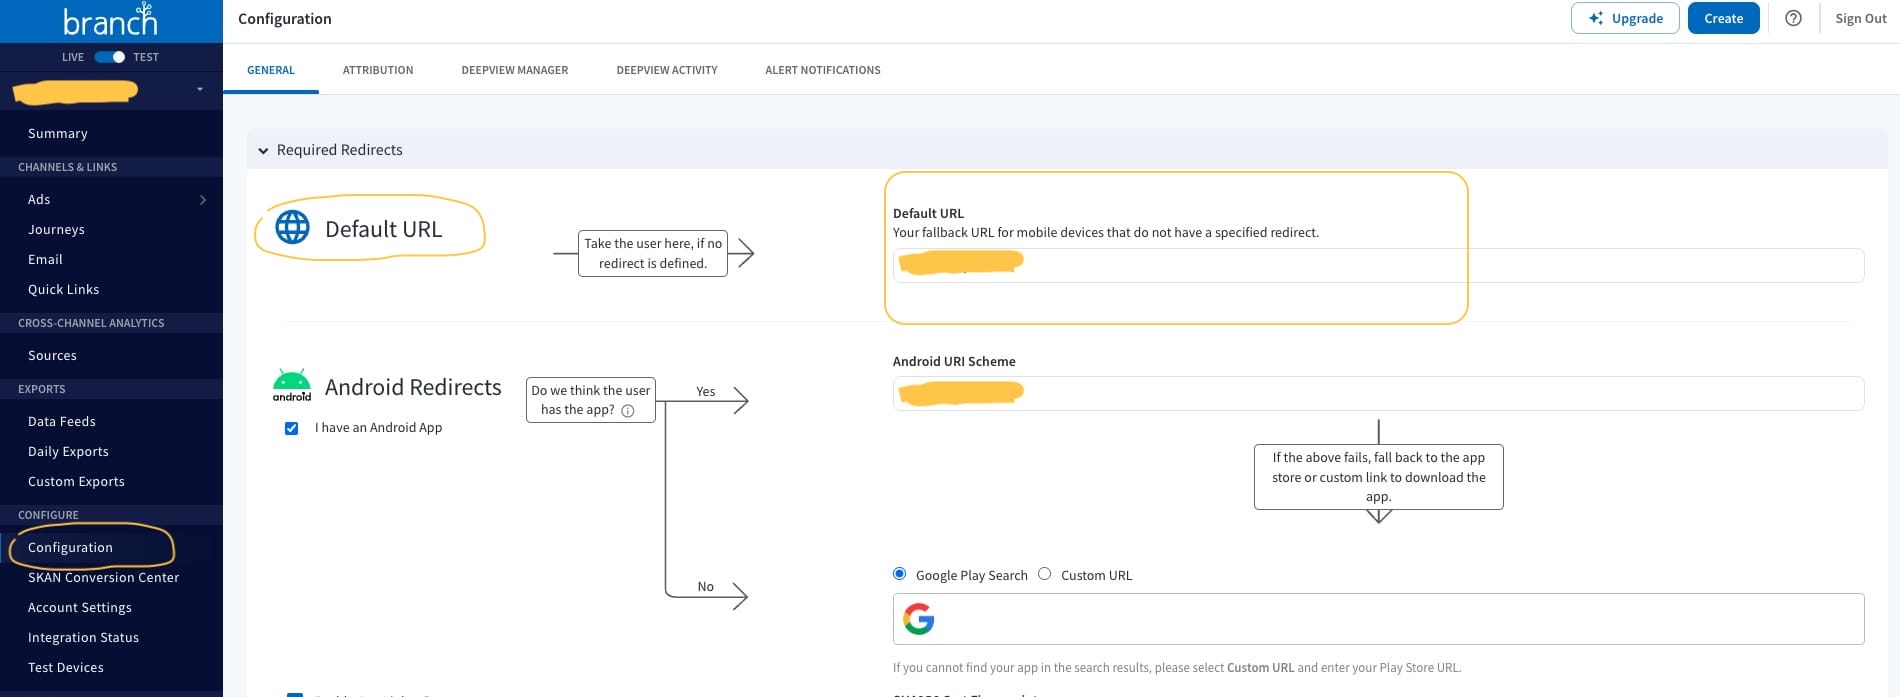Click the Branch logo
This screenshot has height=697, width=1900.
[x=110, y=20]
